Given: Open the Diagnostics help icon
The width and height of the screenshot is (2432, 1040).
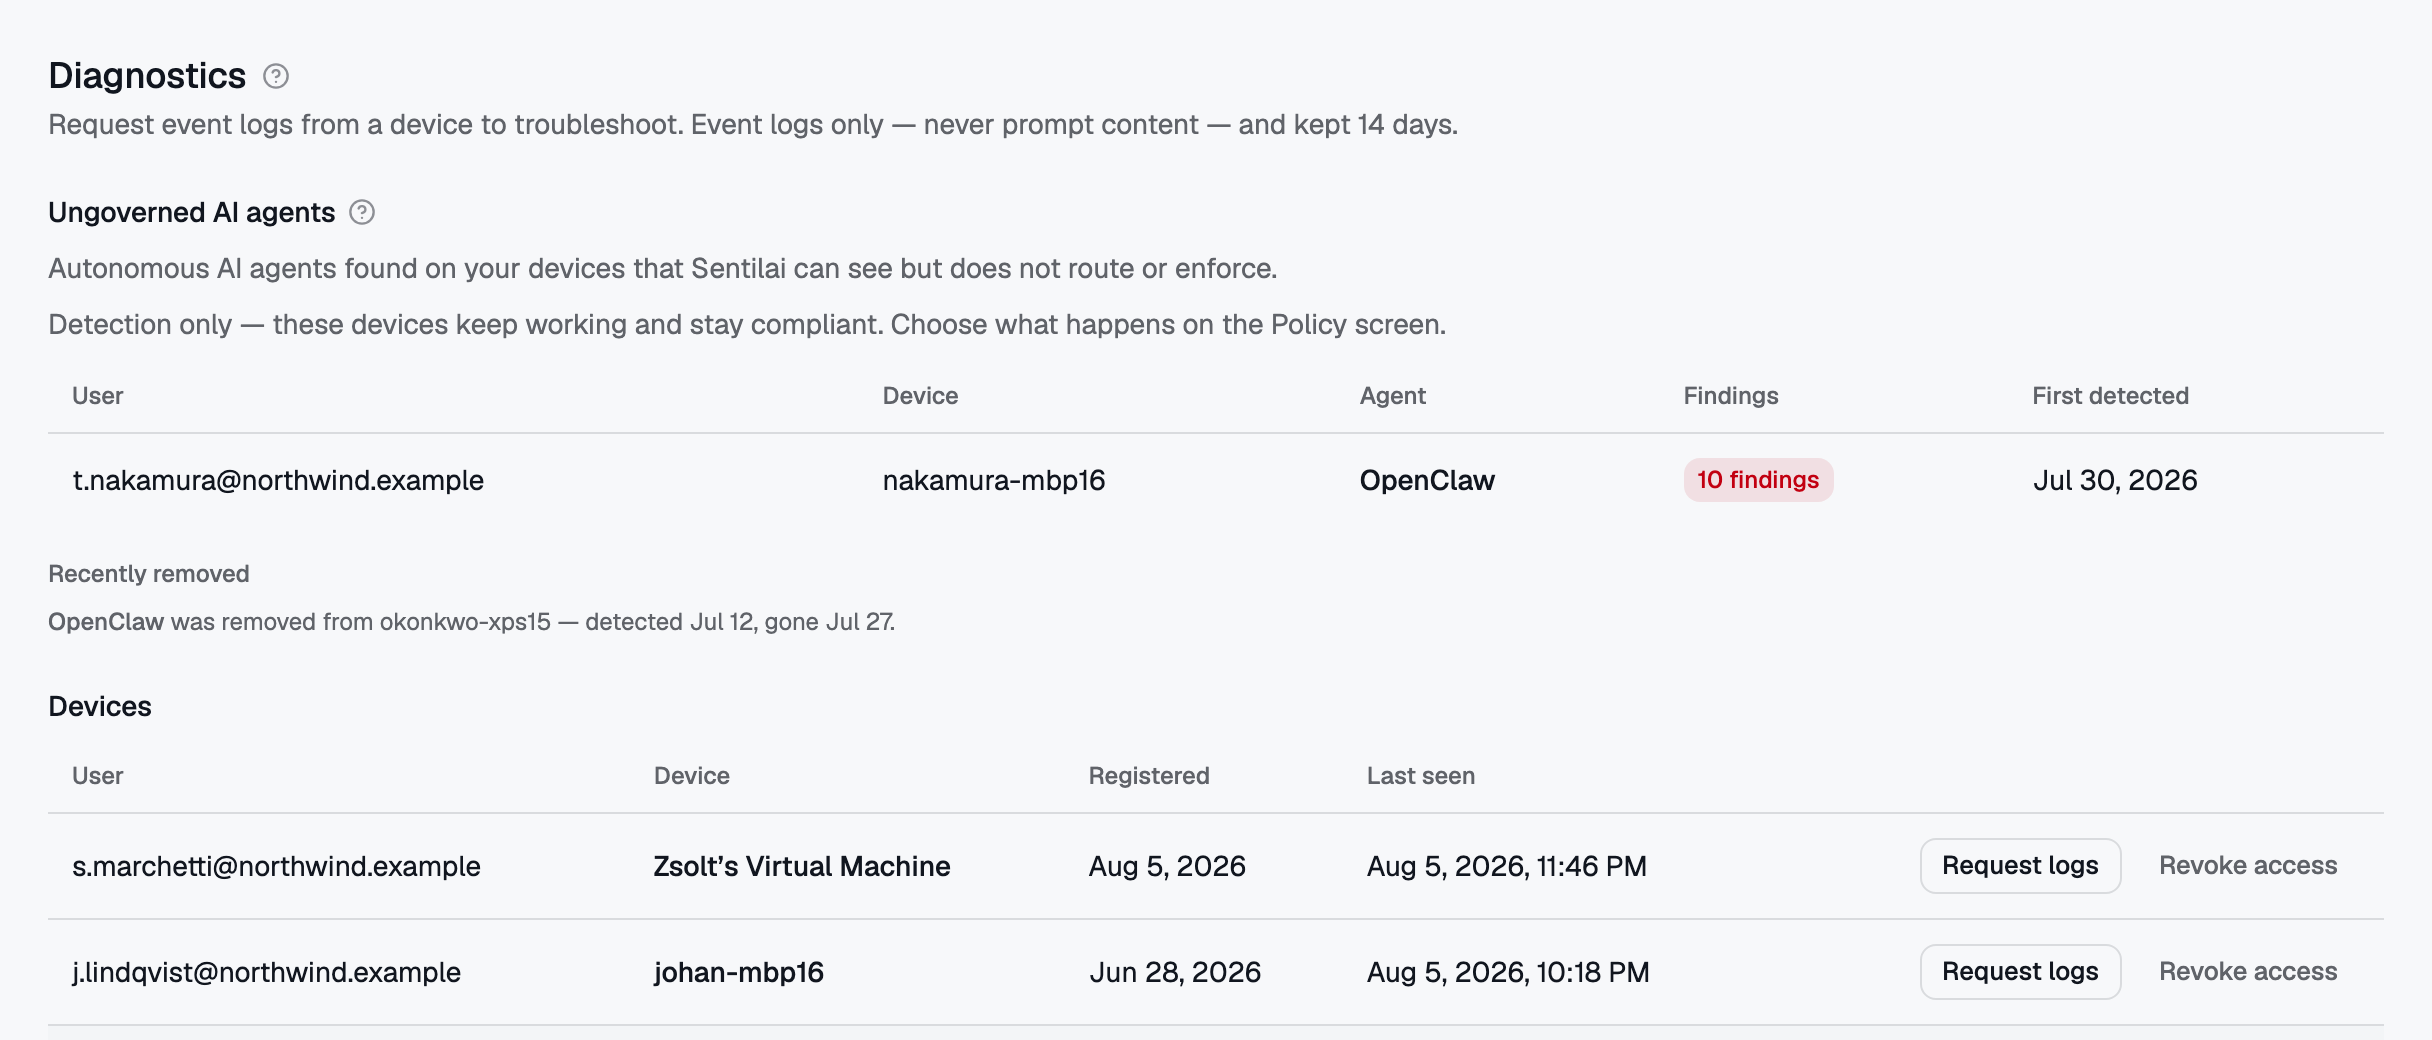Looking at the screenshot, I should click(x=276, y=76).
